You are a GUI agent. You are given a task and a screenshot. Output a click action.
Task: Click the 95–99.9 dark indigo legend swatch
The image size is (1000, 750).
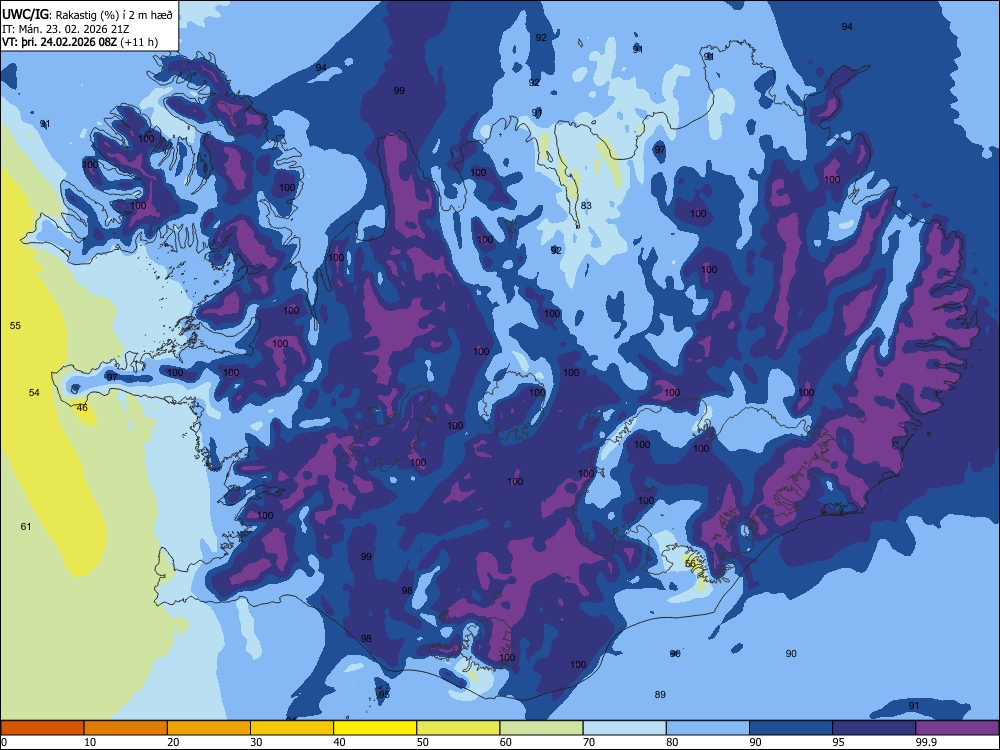(874, 728)
